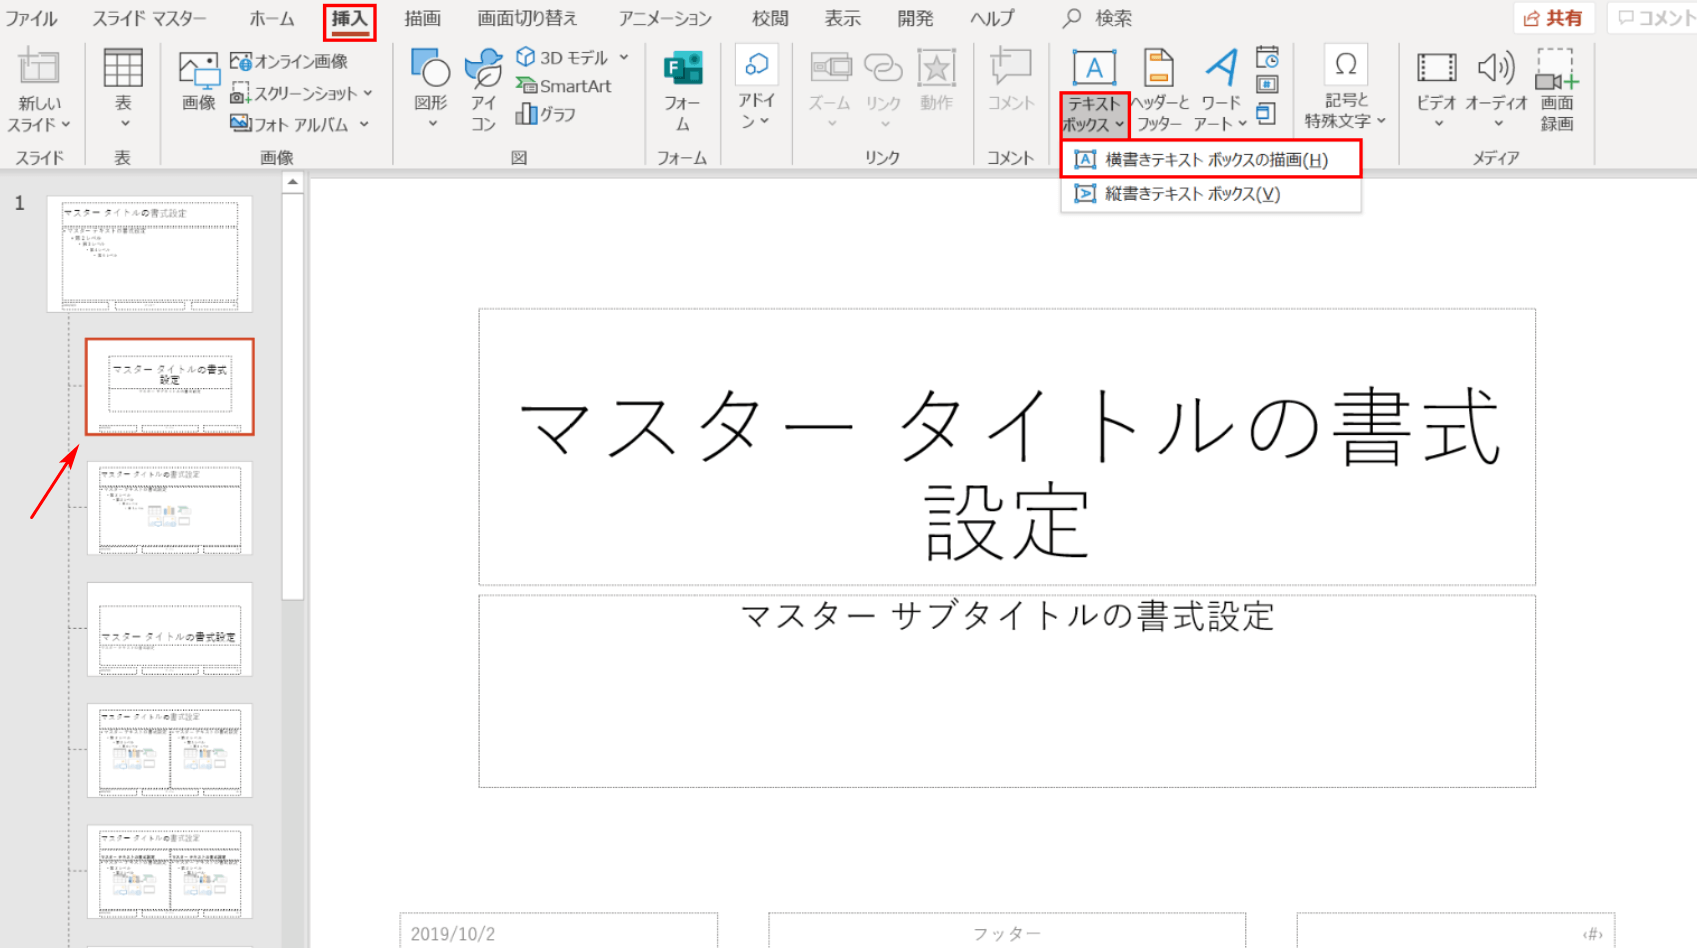Click the Picture (画像) icon

199,71
